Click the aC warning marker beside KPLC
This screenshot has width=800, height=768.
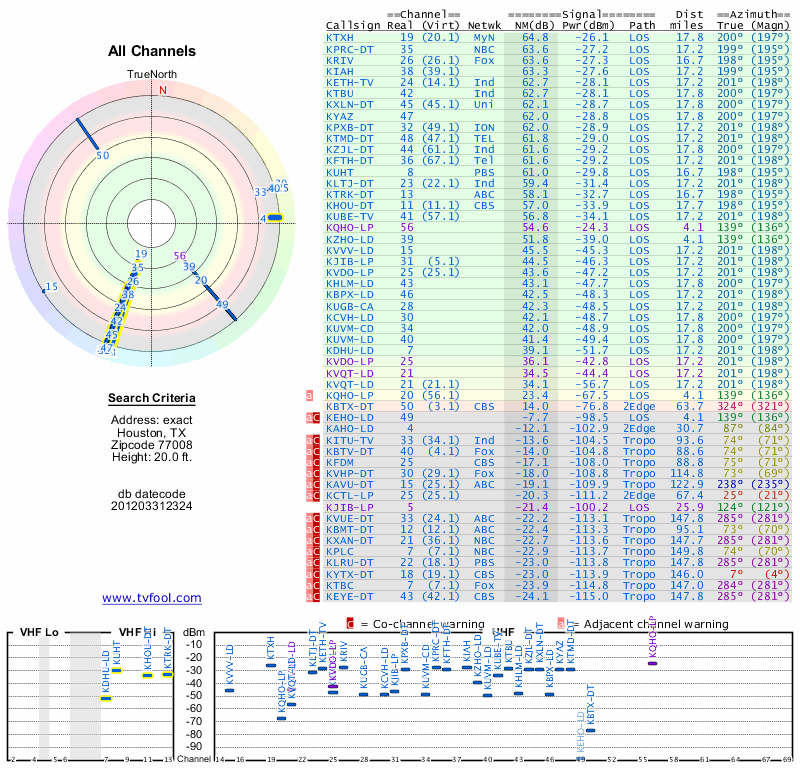click(313, 552)
